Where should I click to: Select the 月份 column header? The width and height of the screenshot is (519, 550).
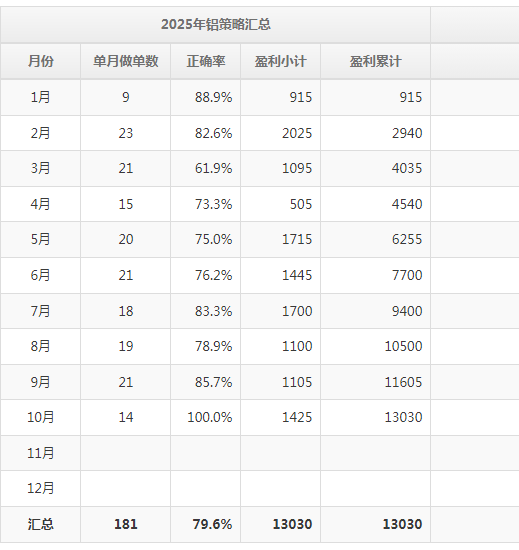[40, 61]
